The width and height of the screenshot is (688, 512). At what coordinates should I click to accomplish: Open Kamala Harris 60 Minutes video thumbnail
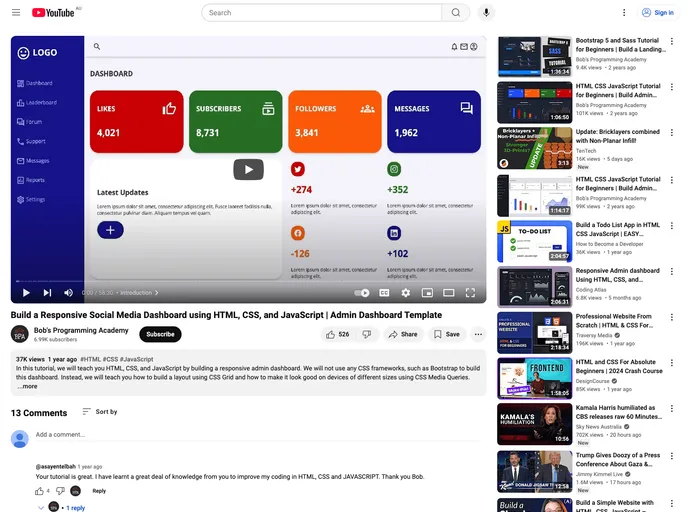pos(535,424)
